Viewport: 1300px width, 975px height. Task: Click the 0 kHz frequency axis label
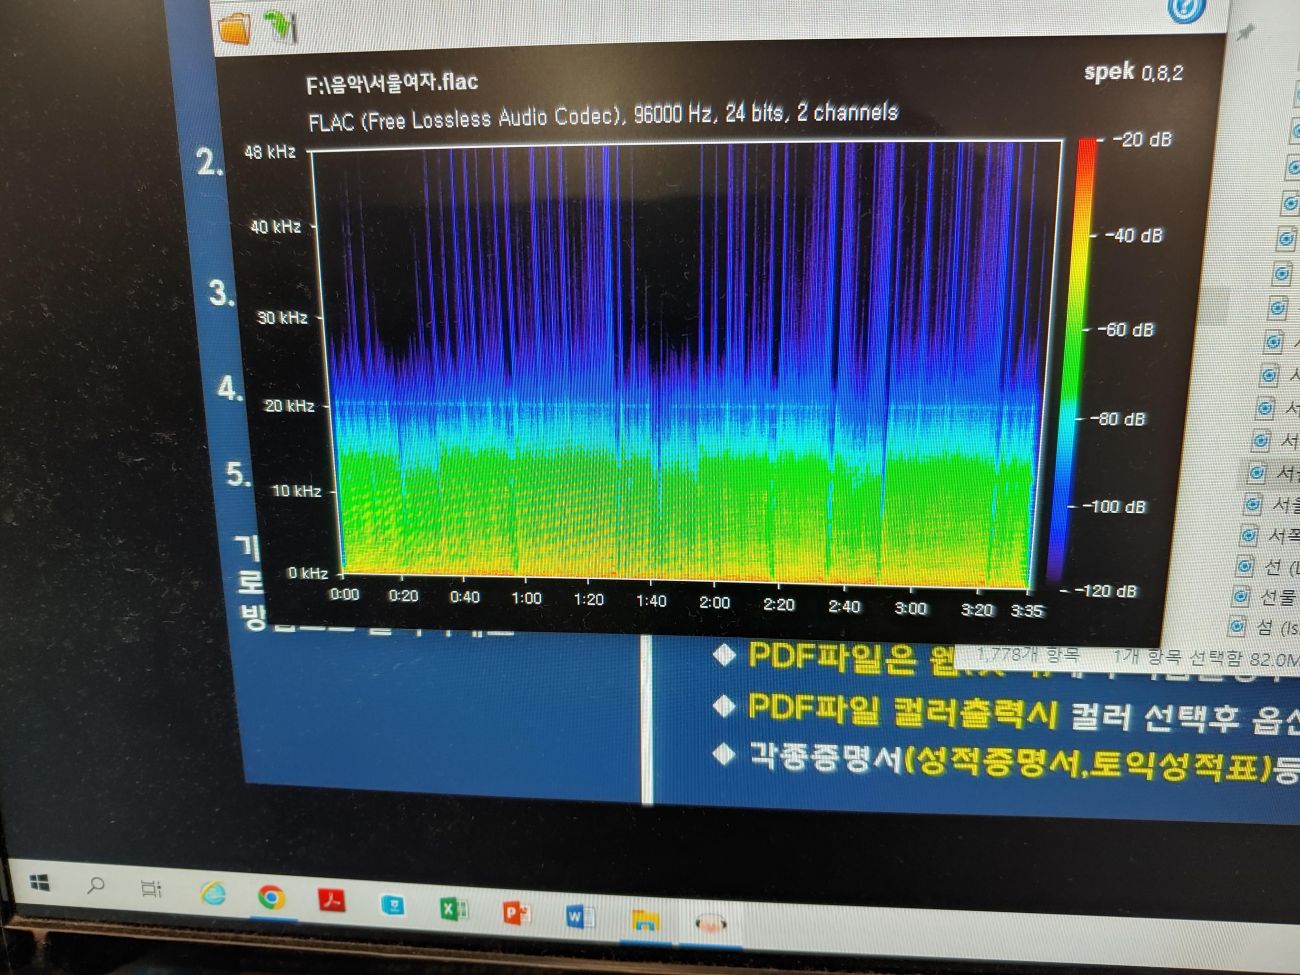pyautogui.click(x=307, y=573)
